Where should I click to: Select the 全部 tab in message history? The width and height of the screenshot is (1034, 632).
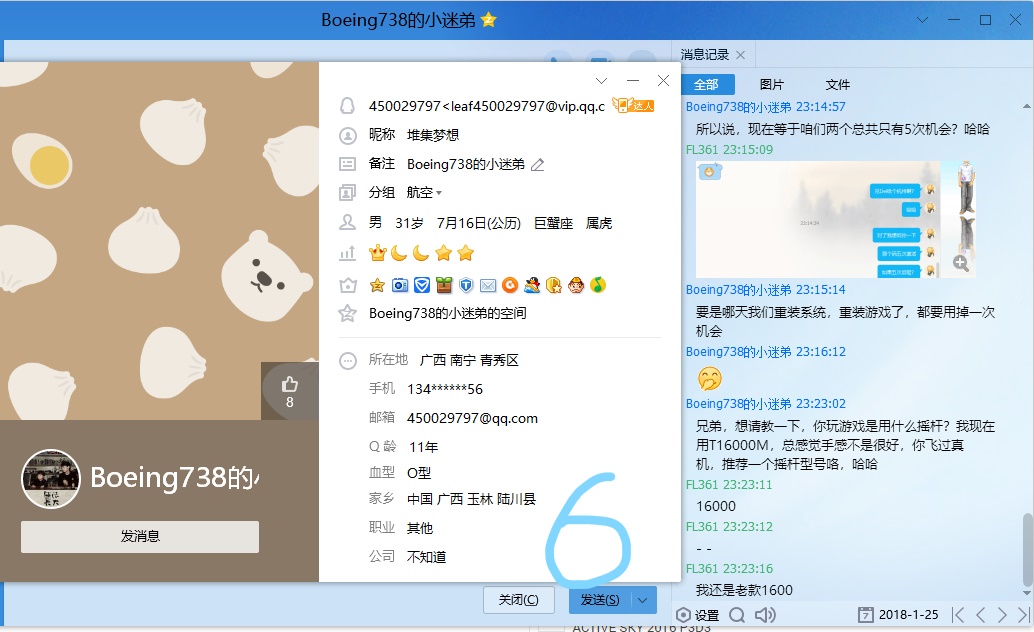pyautogui.click(x=707, y=85)
